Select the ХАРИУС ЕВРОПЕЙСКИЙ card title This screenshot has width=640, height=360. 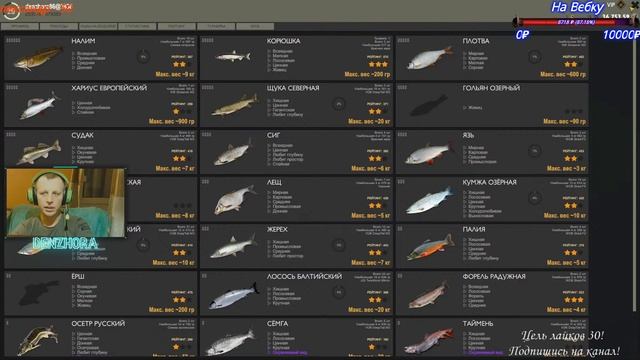tap(109, 88)
